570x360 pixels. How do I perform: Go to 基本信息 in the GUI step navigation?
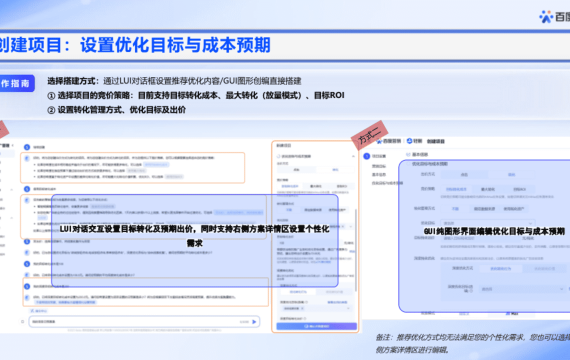click(379, 175)
